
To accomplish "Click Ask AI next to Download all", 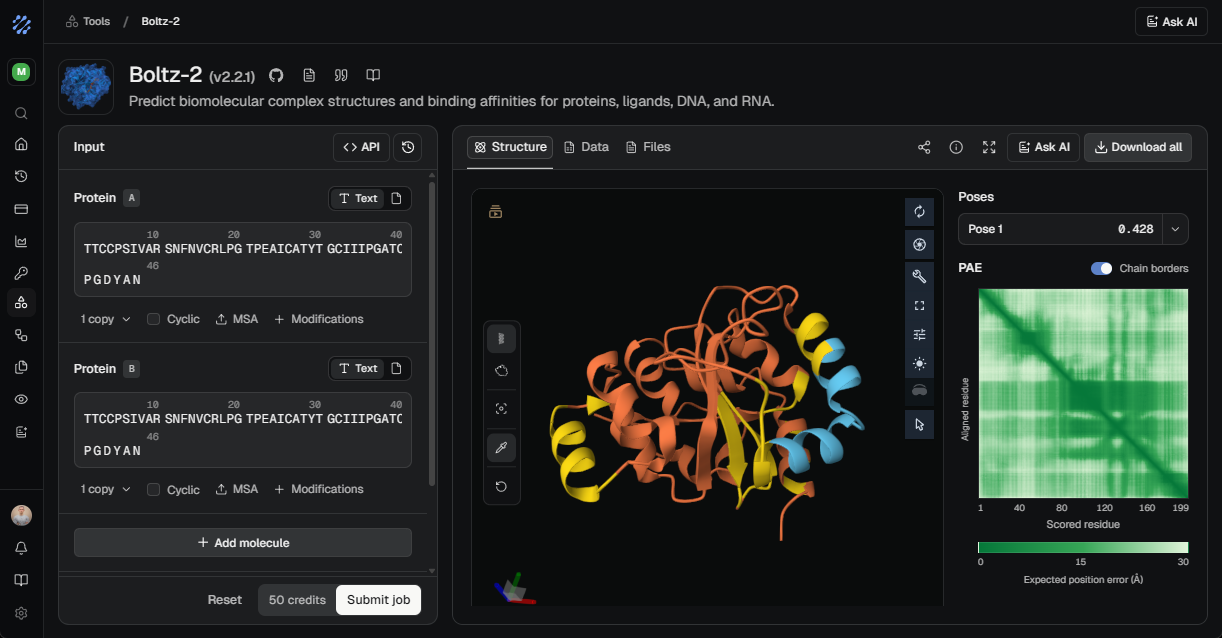I will 1043,147.
